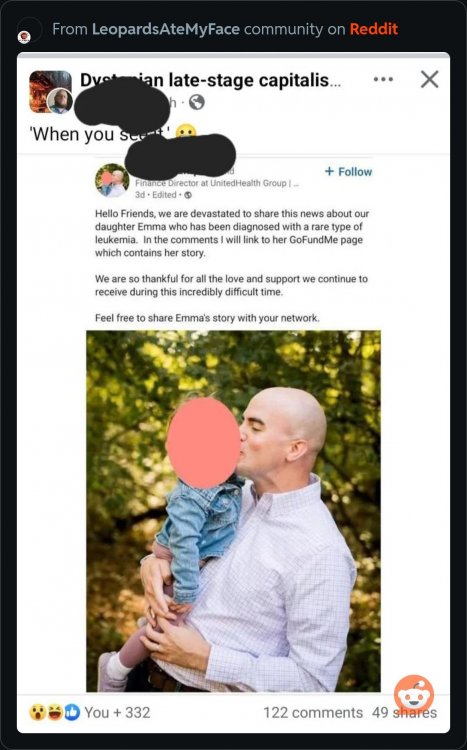The image size is (467, 750).
Task: Click the + Follow button
Action: [x=348, y=172]
